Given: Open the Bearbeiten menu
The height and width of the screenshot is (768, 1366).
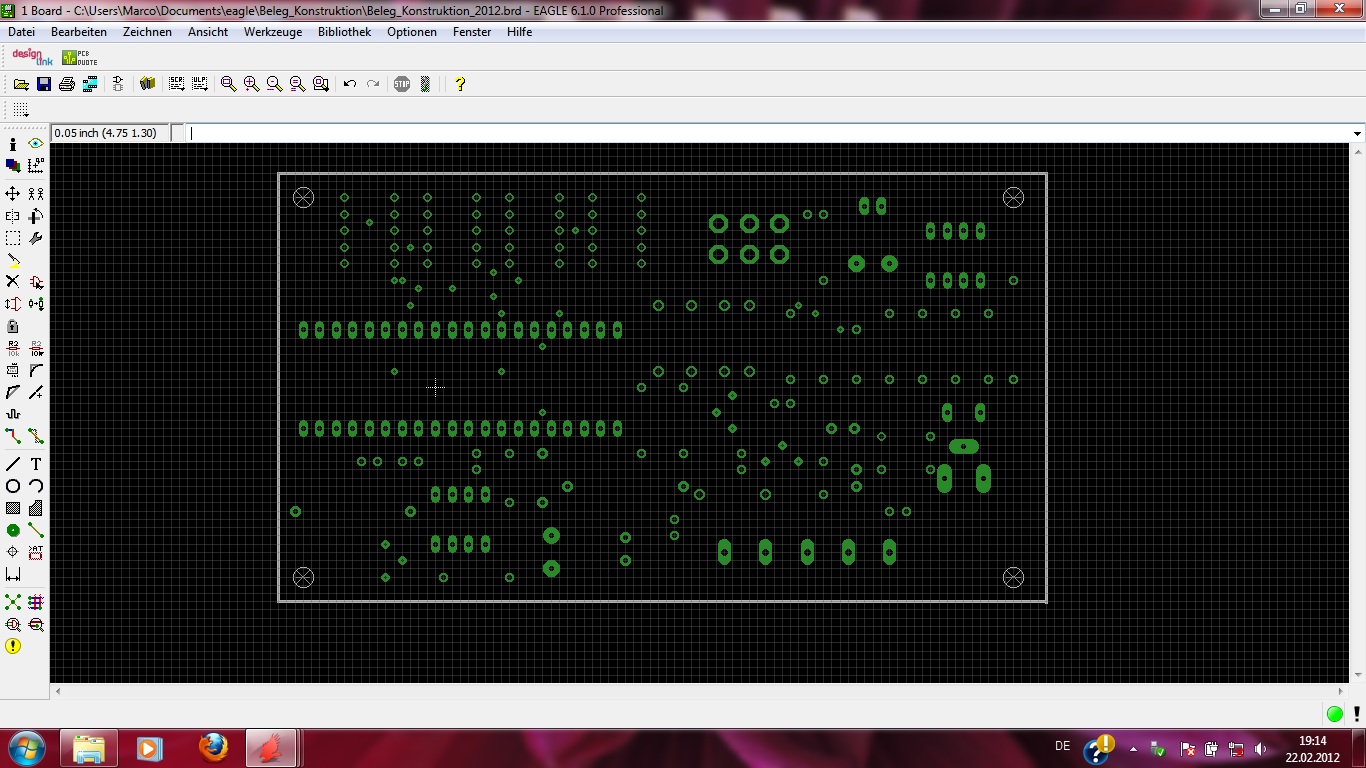Looking at the screenshot, I should (x=79, y=32).
